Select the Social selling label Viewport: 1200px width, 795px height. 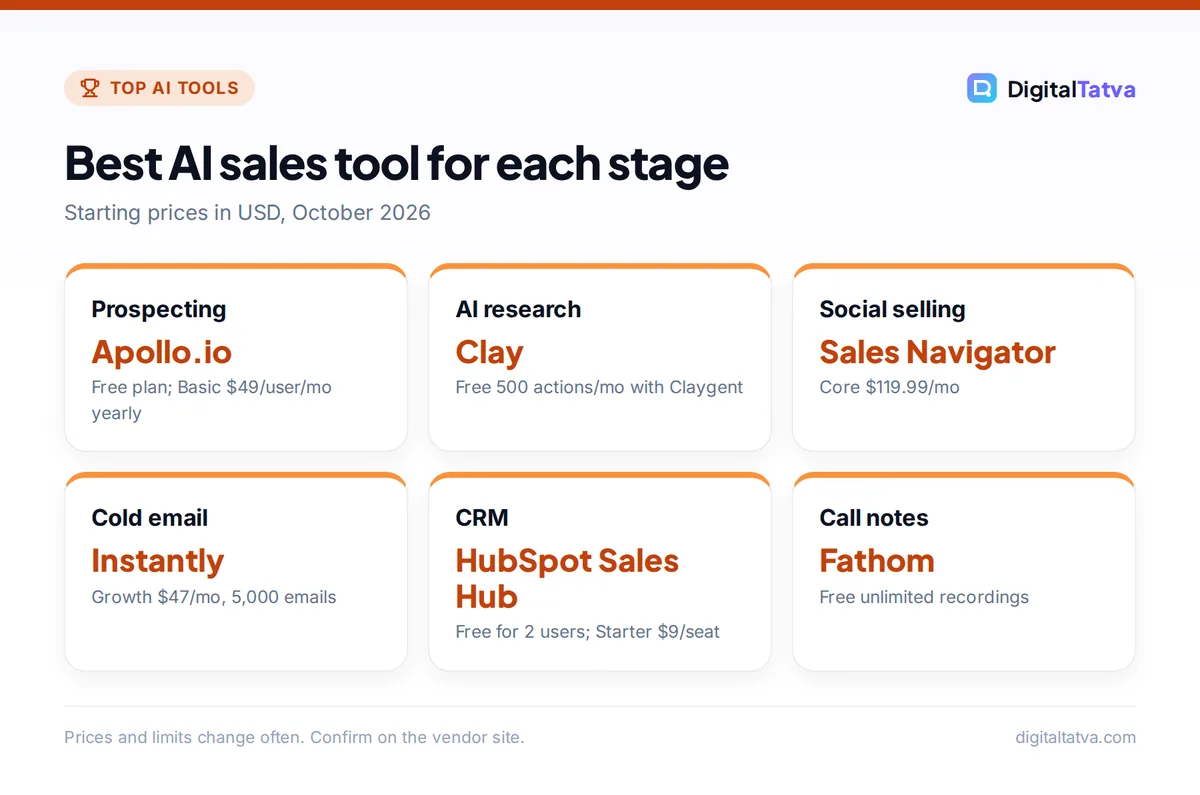[892, 309]
